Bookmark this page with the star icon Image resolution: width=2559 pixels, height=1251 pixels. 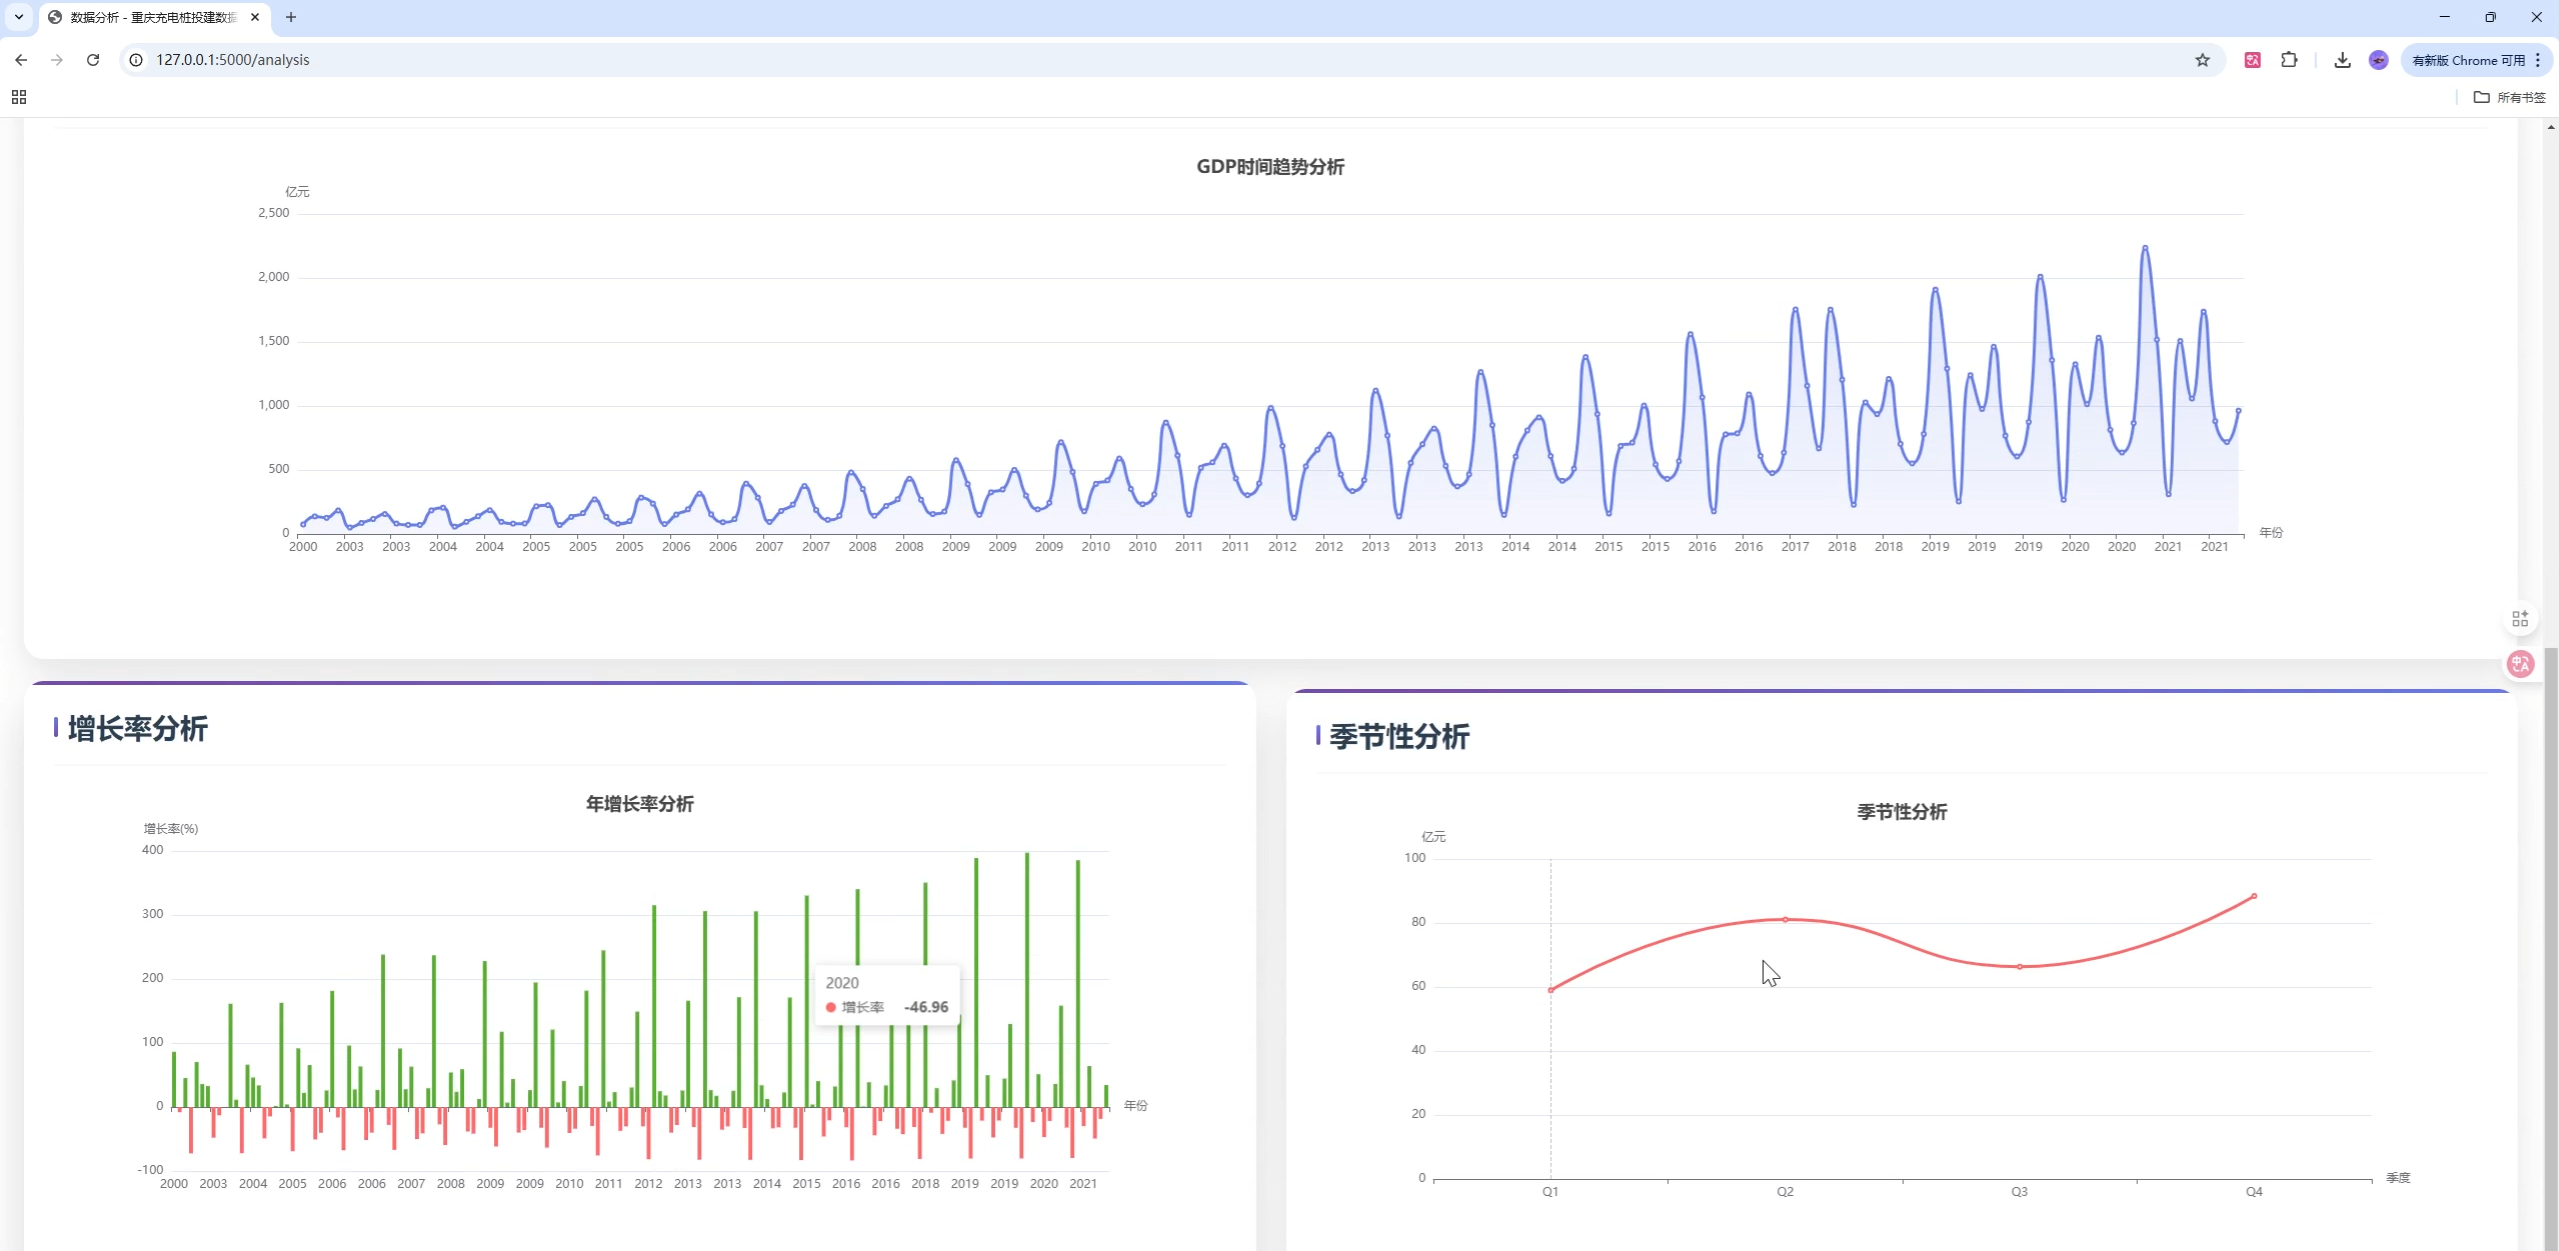coord(2202,60)
